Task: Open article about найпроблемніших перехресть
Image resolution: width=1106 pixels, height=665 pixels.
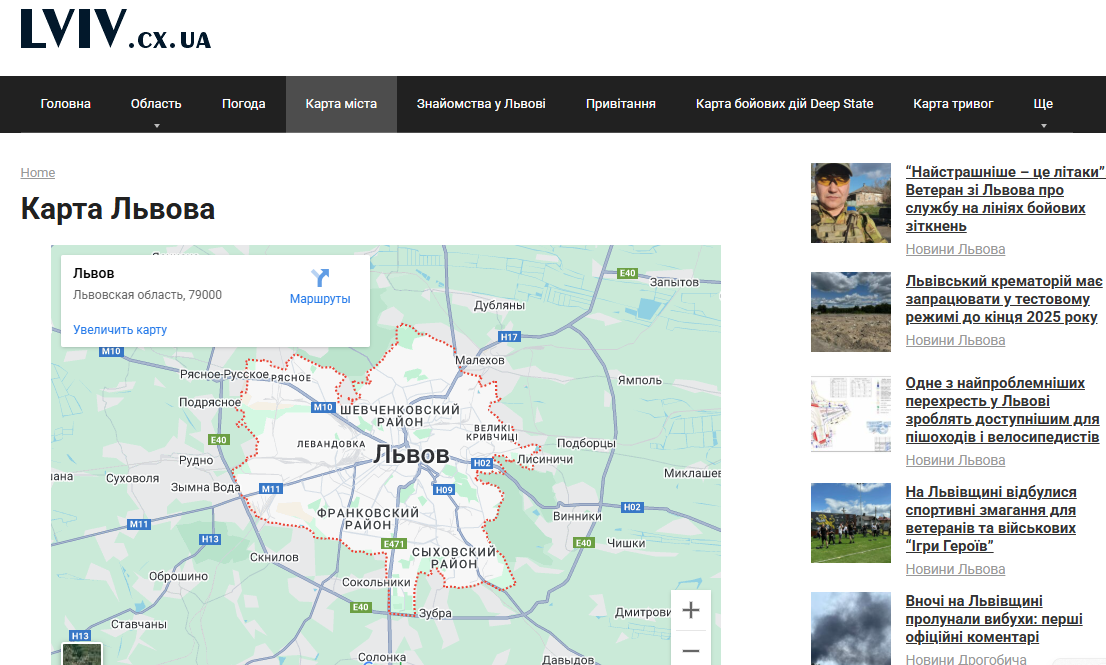Action: (1002, 410)
